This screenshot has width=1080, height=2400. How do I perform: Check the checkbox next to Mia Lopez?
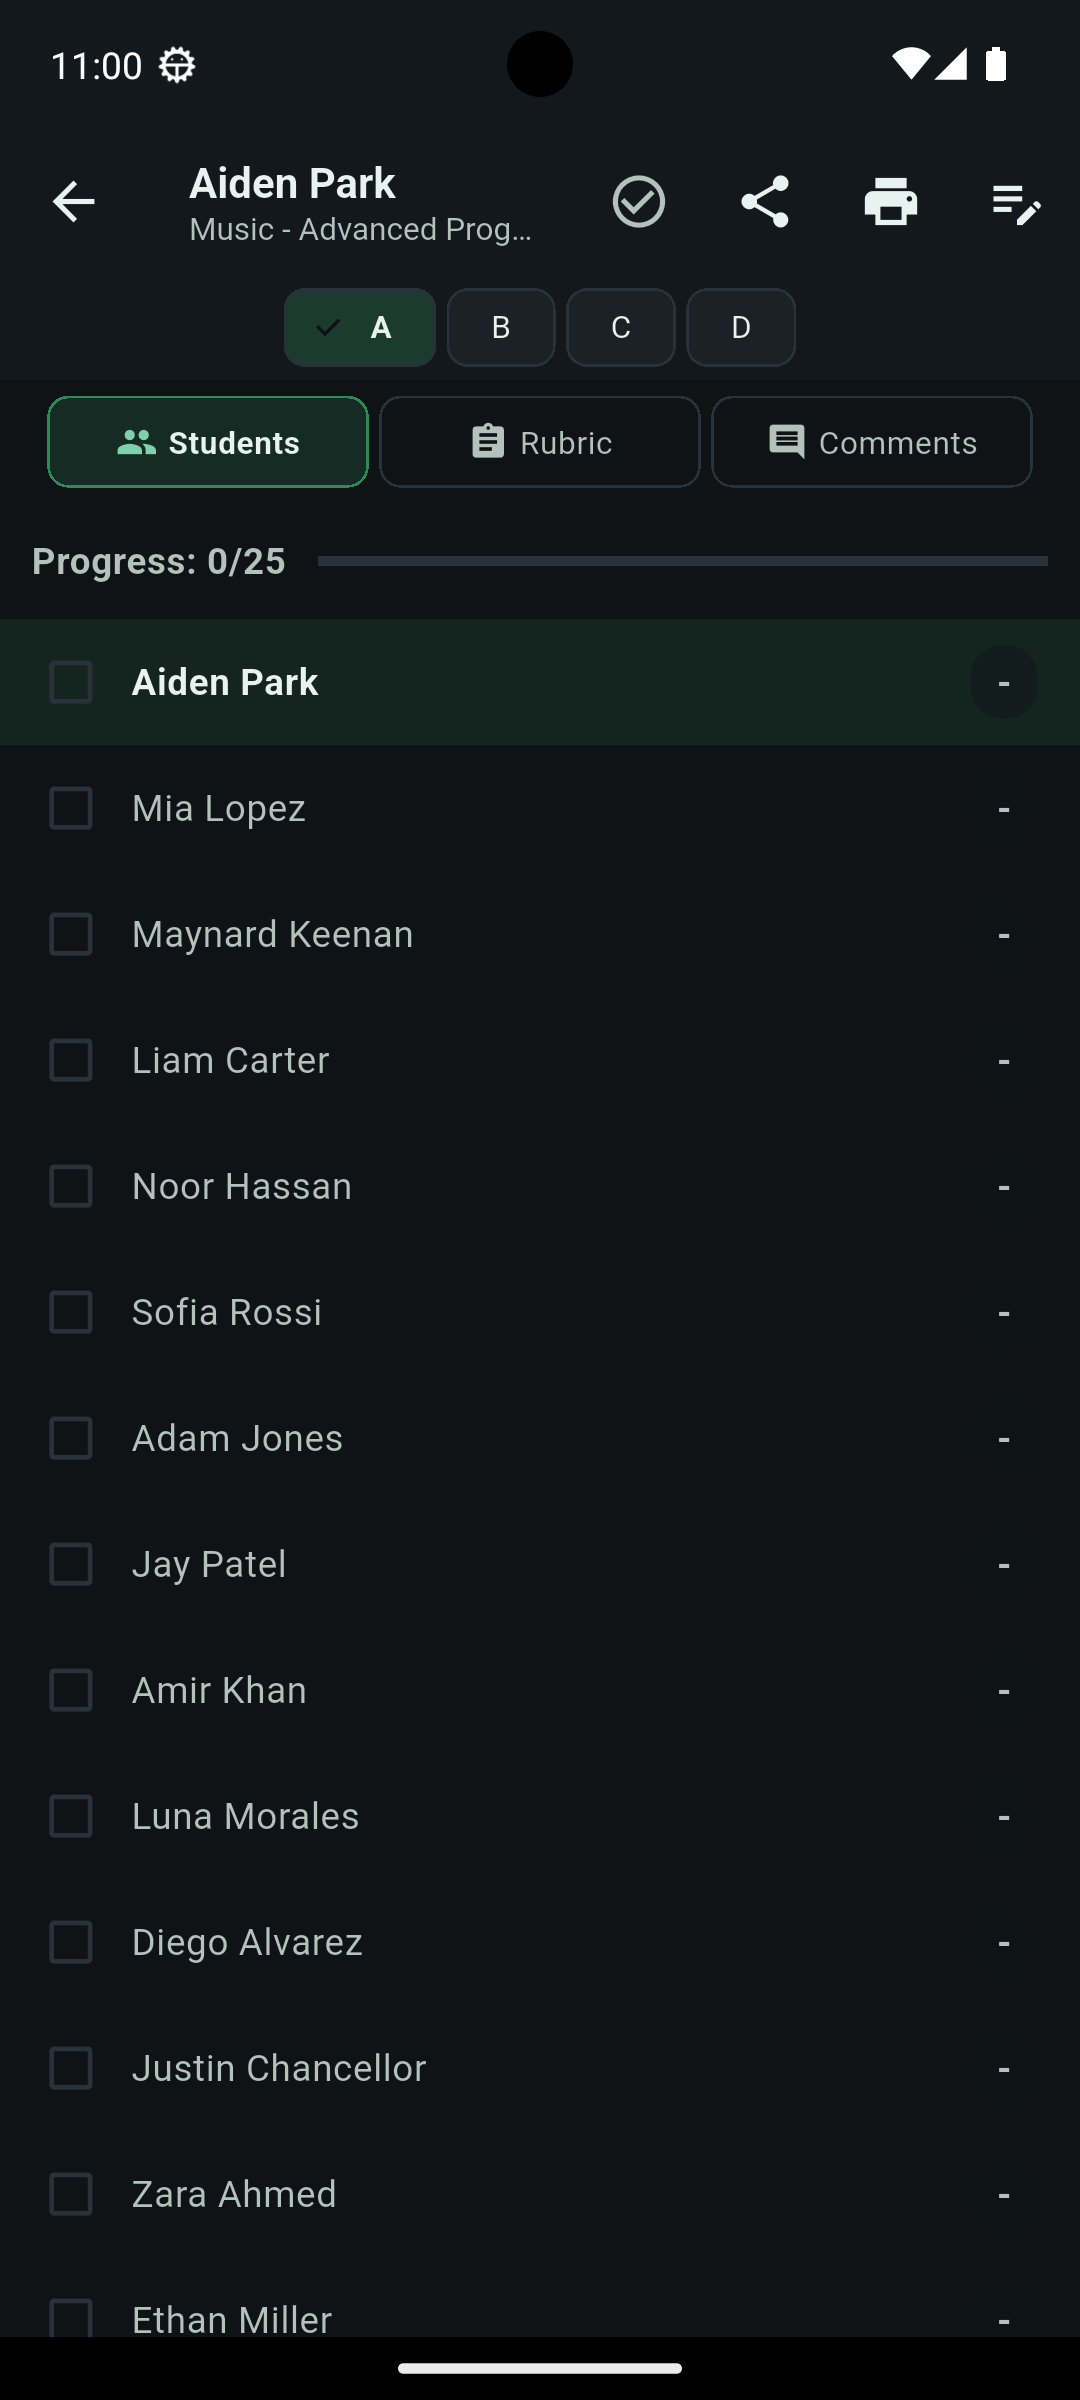(x=70, y=809)
